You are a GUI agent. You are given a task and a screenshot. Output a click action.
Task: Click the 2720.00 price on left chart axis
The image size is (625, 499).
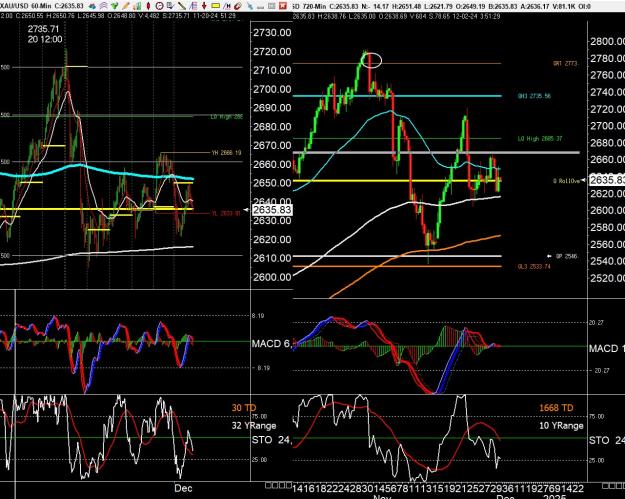click(x=272, y=51)
